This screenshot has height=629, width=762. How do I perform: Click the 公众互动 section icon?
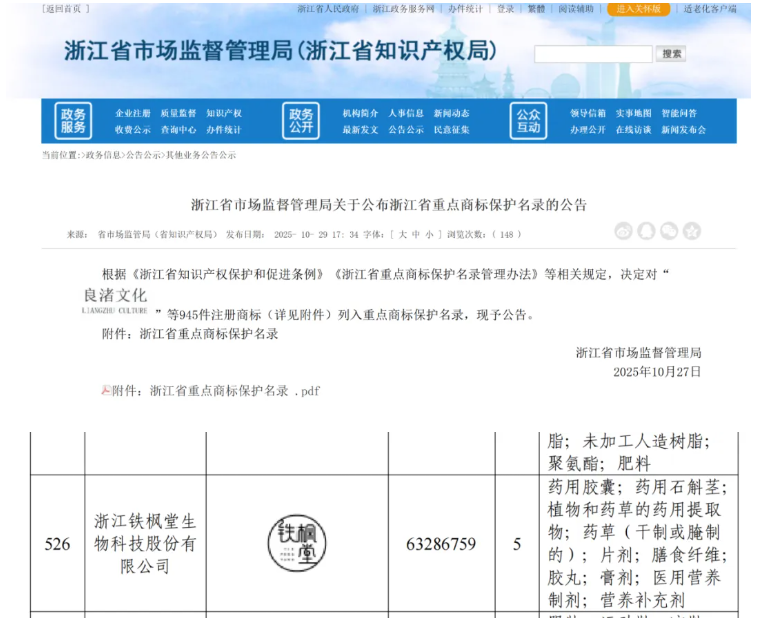point(528,121)
